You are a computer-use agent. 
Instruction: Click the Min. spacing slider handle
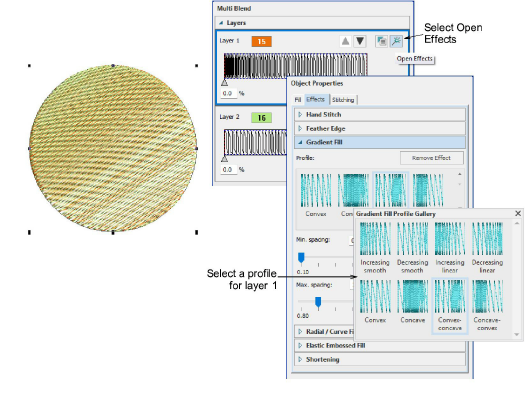click(x=301, y=258)
